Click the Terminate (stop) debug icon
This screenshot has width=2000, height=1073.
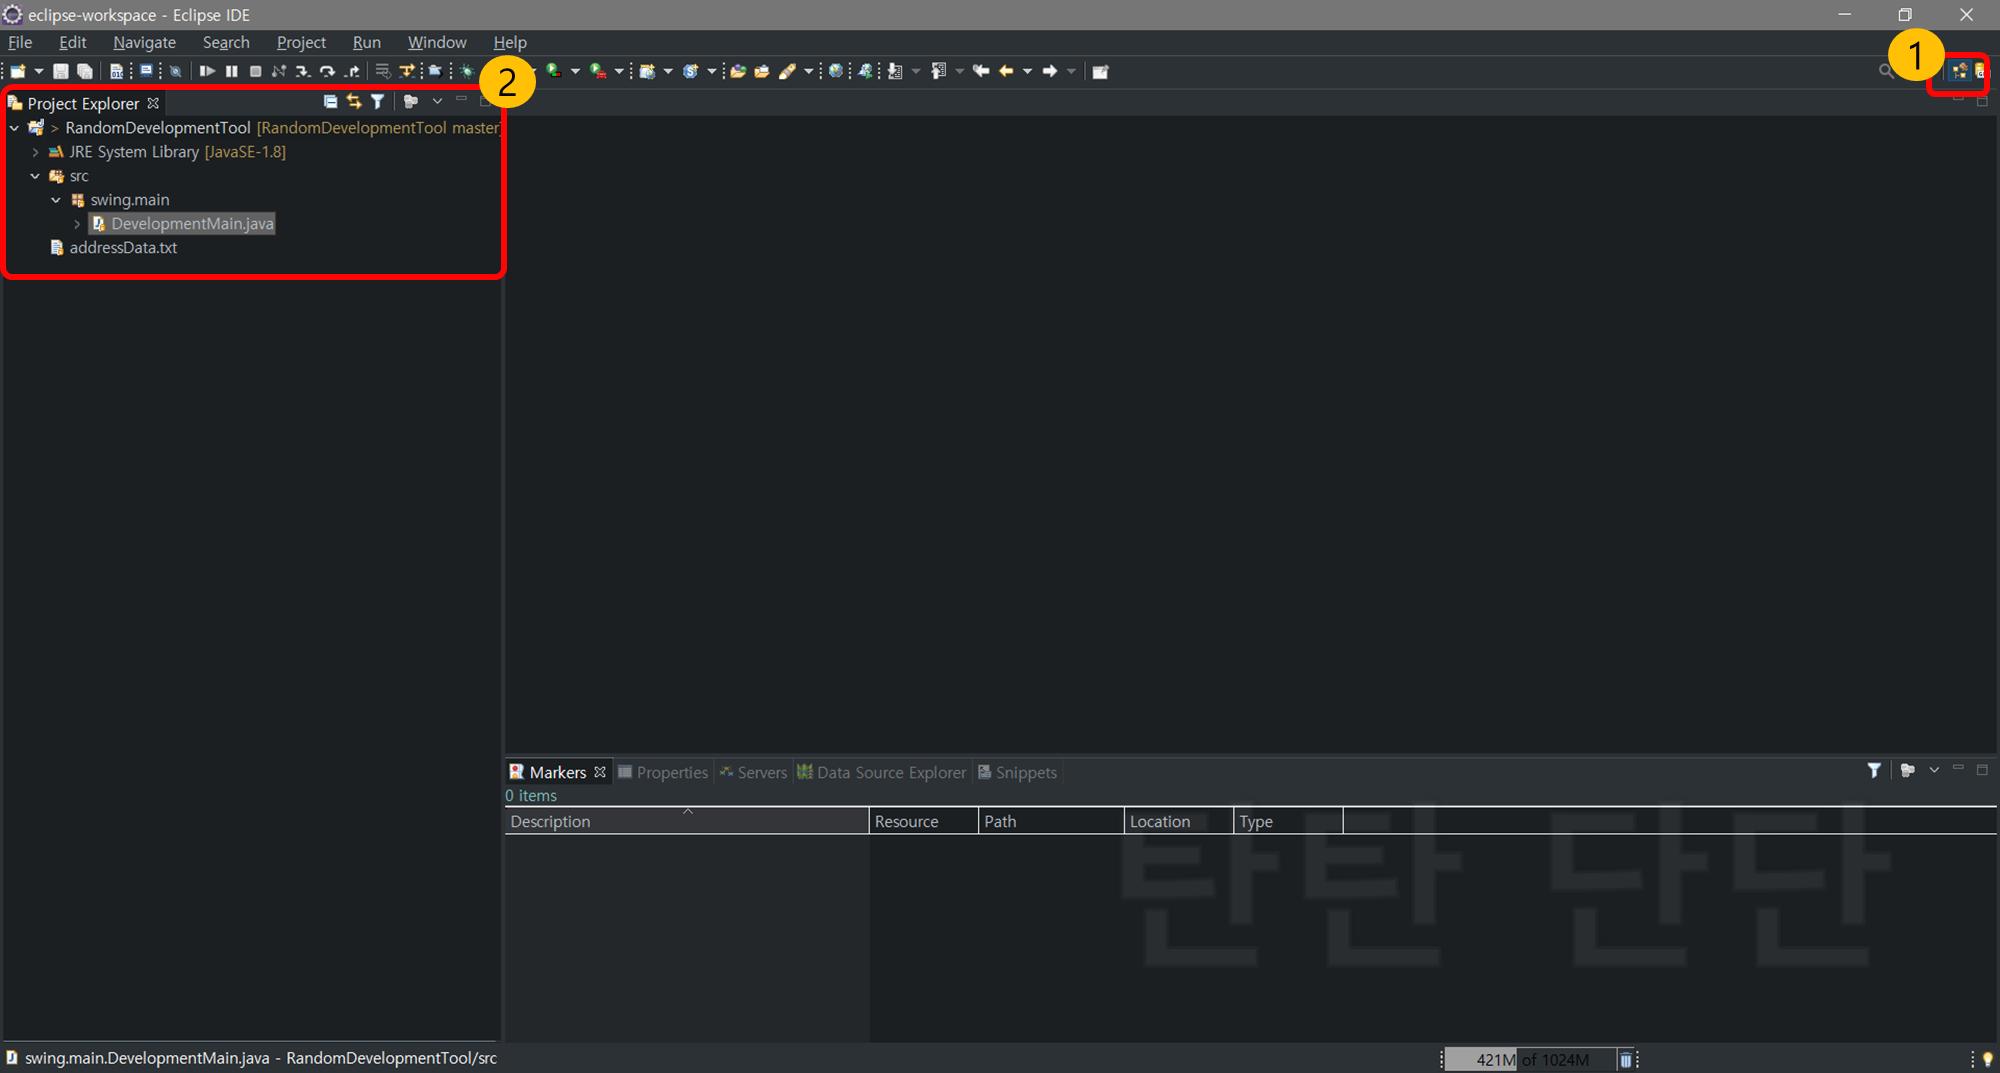coord(255,71)
